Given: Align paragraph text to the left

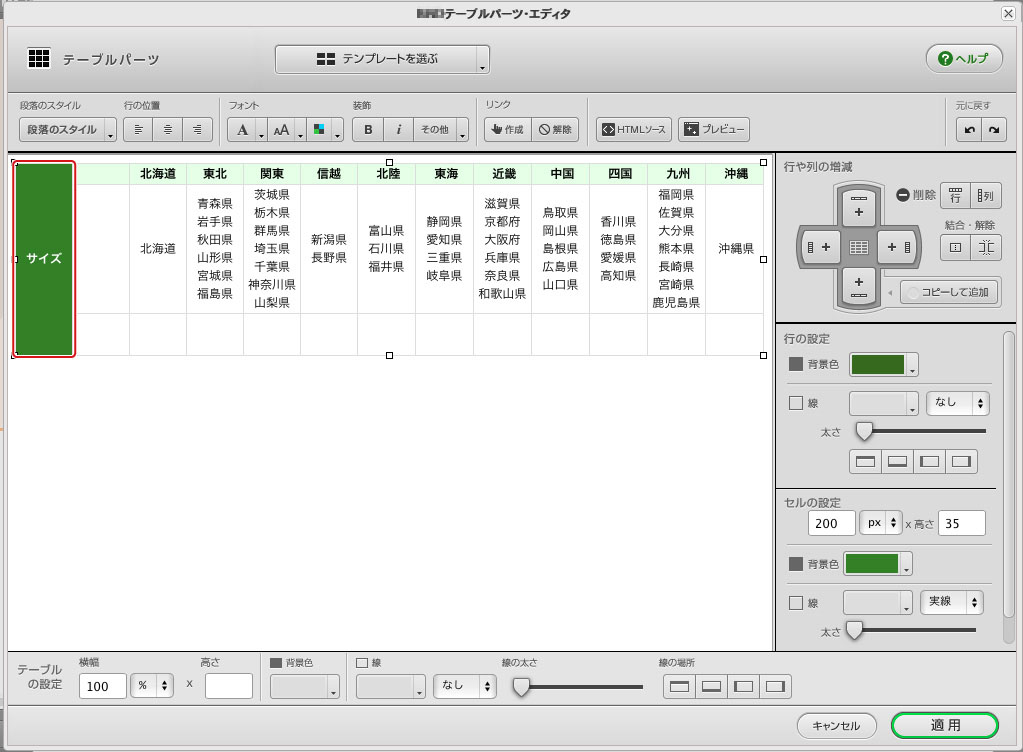Looking at the screenshot, I should tap(138, 129).
